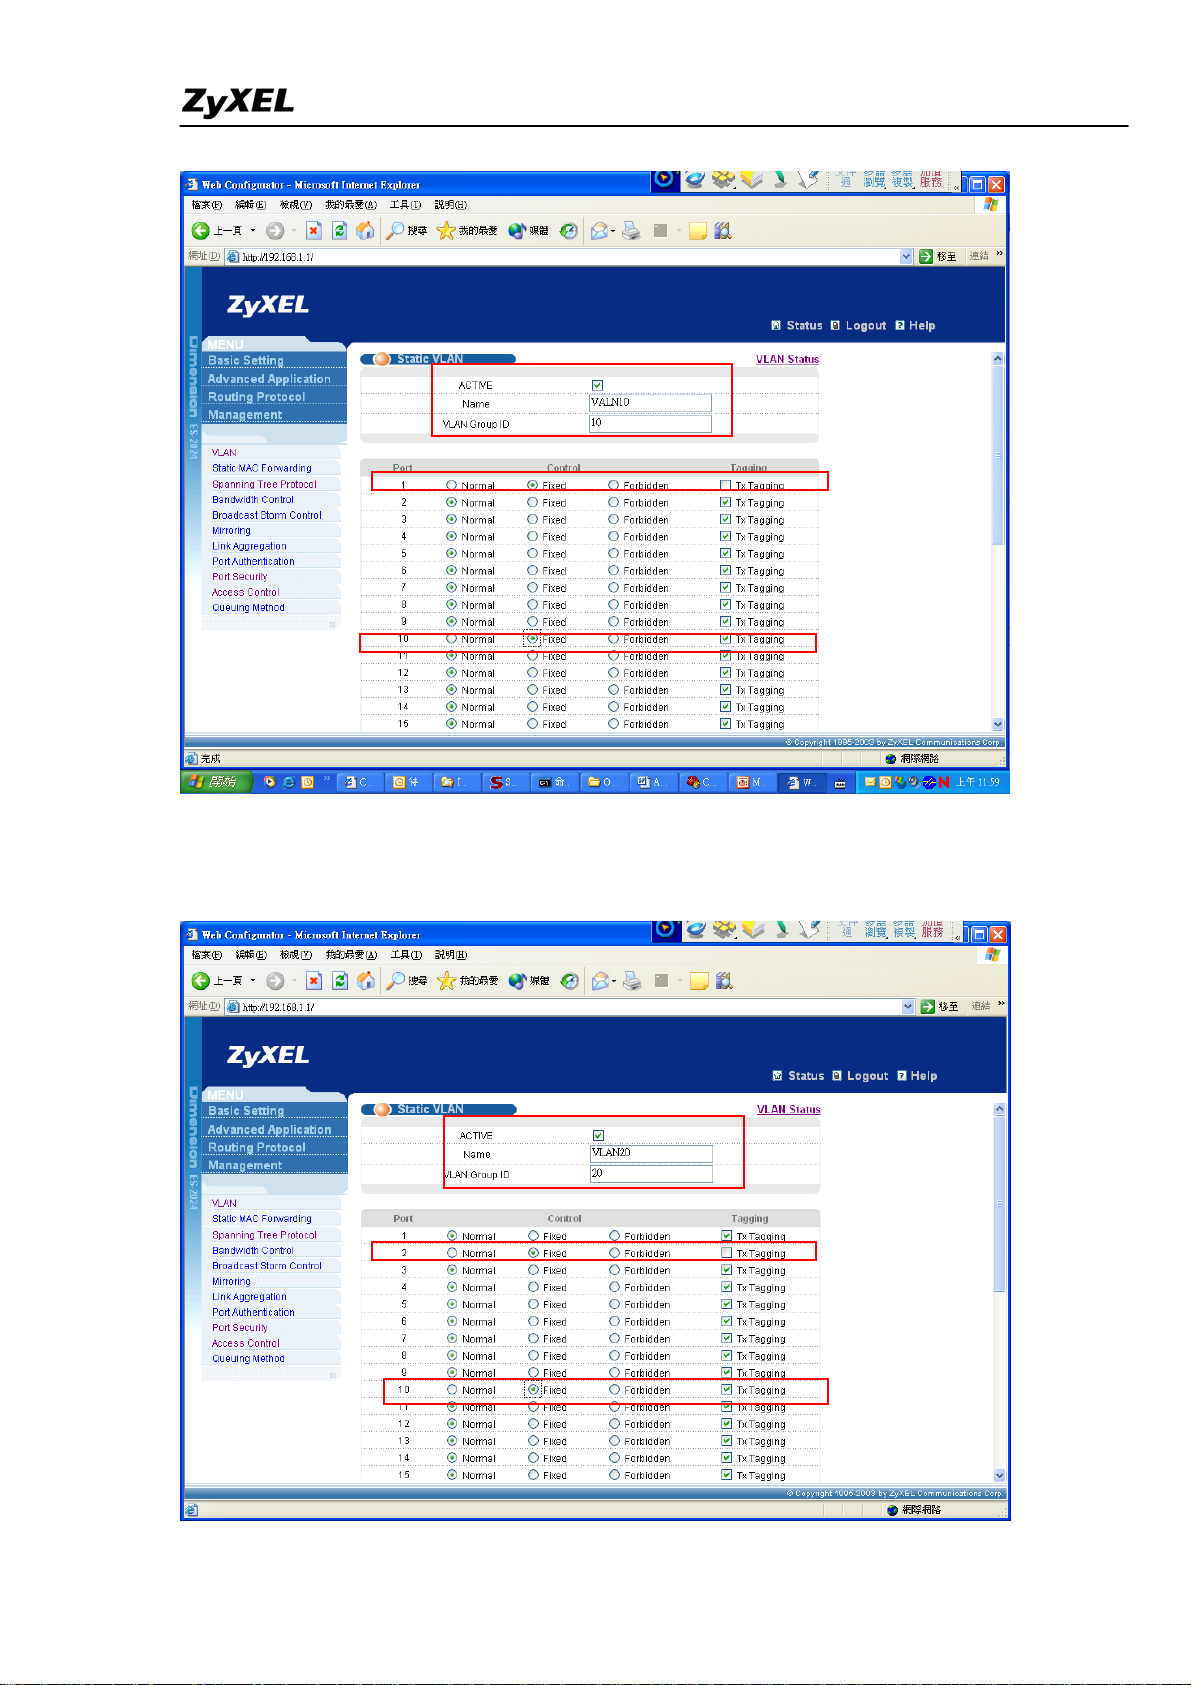The image size is (1191, 1685).
Task: Select Forbidden for port 10 in the VALN10 window
Action: tap(613, 639)
